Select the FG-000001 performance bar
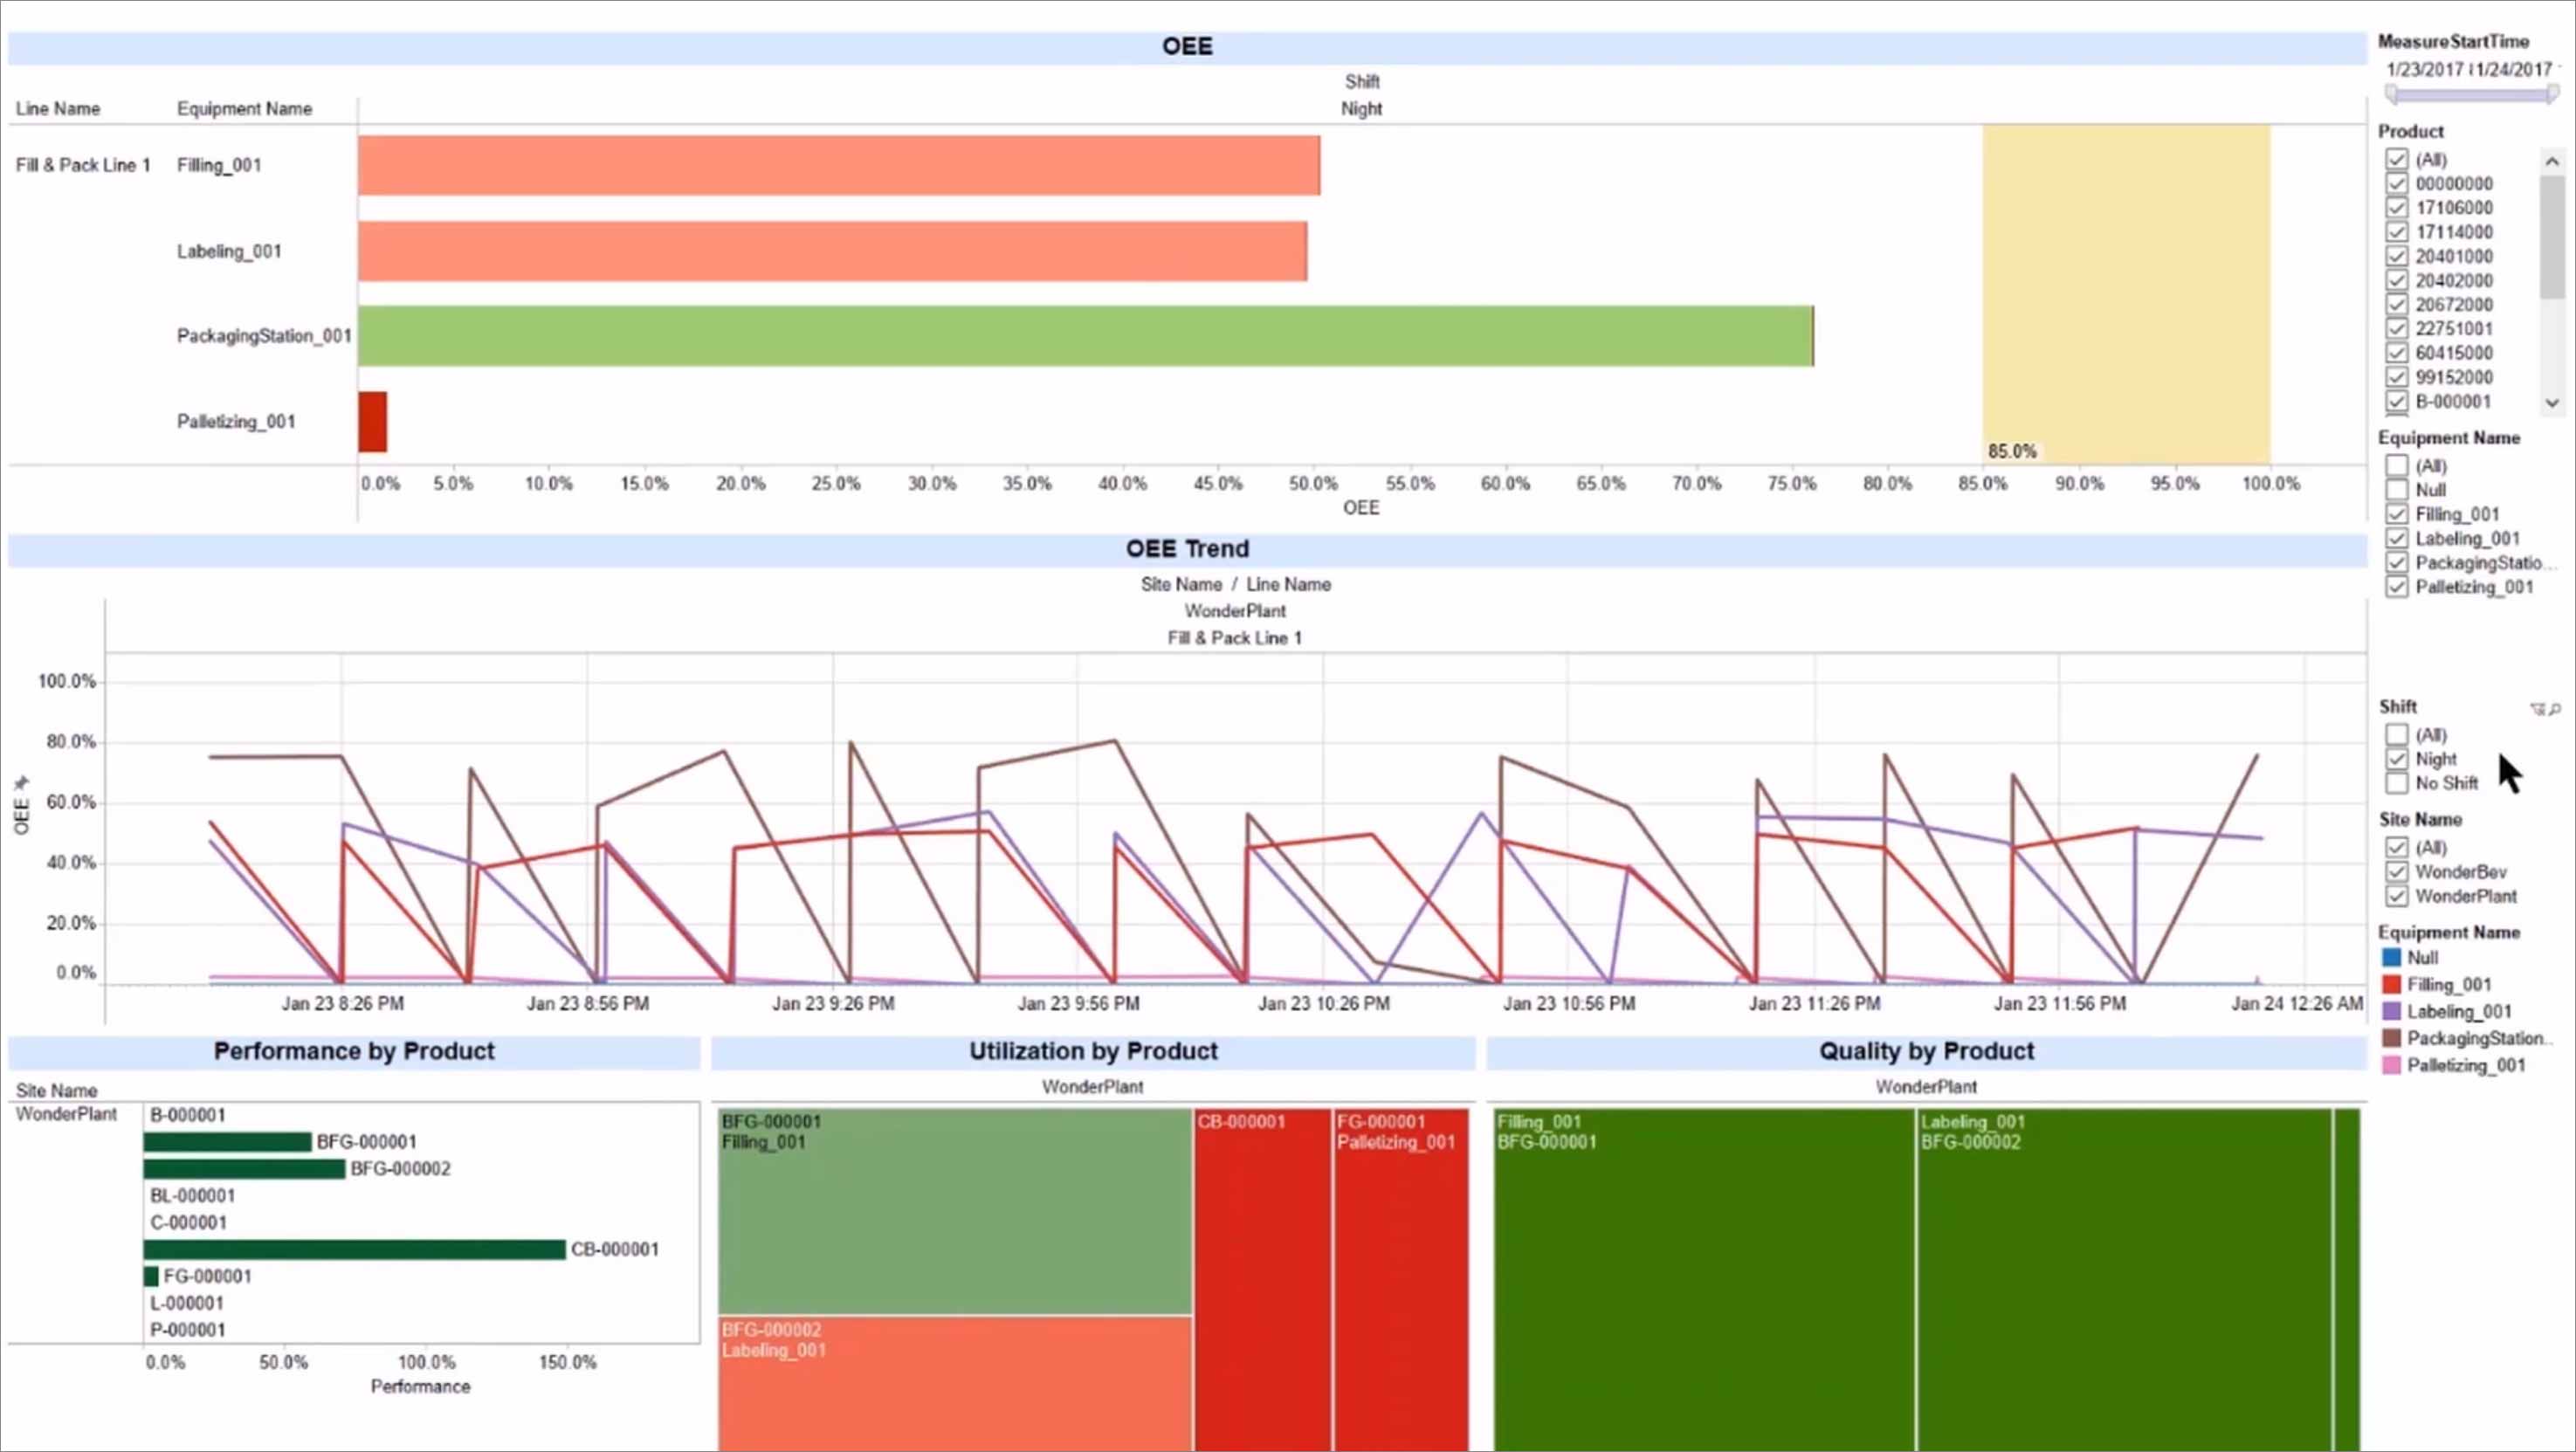This screenshot has width=2576, height=1452. click(151, 1276)
